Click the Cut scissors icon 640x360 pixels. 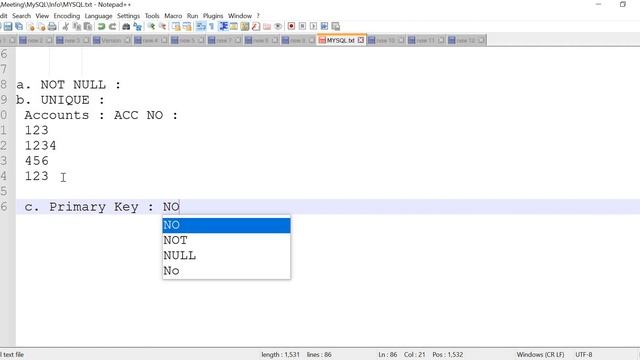[65, 27]
